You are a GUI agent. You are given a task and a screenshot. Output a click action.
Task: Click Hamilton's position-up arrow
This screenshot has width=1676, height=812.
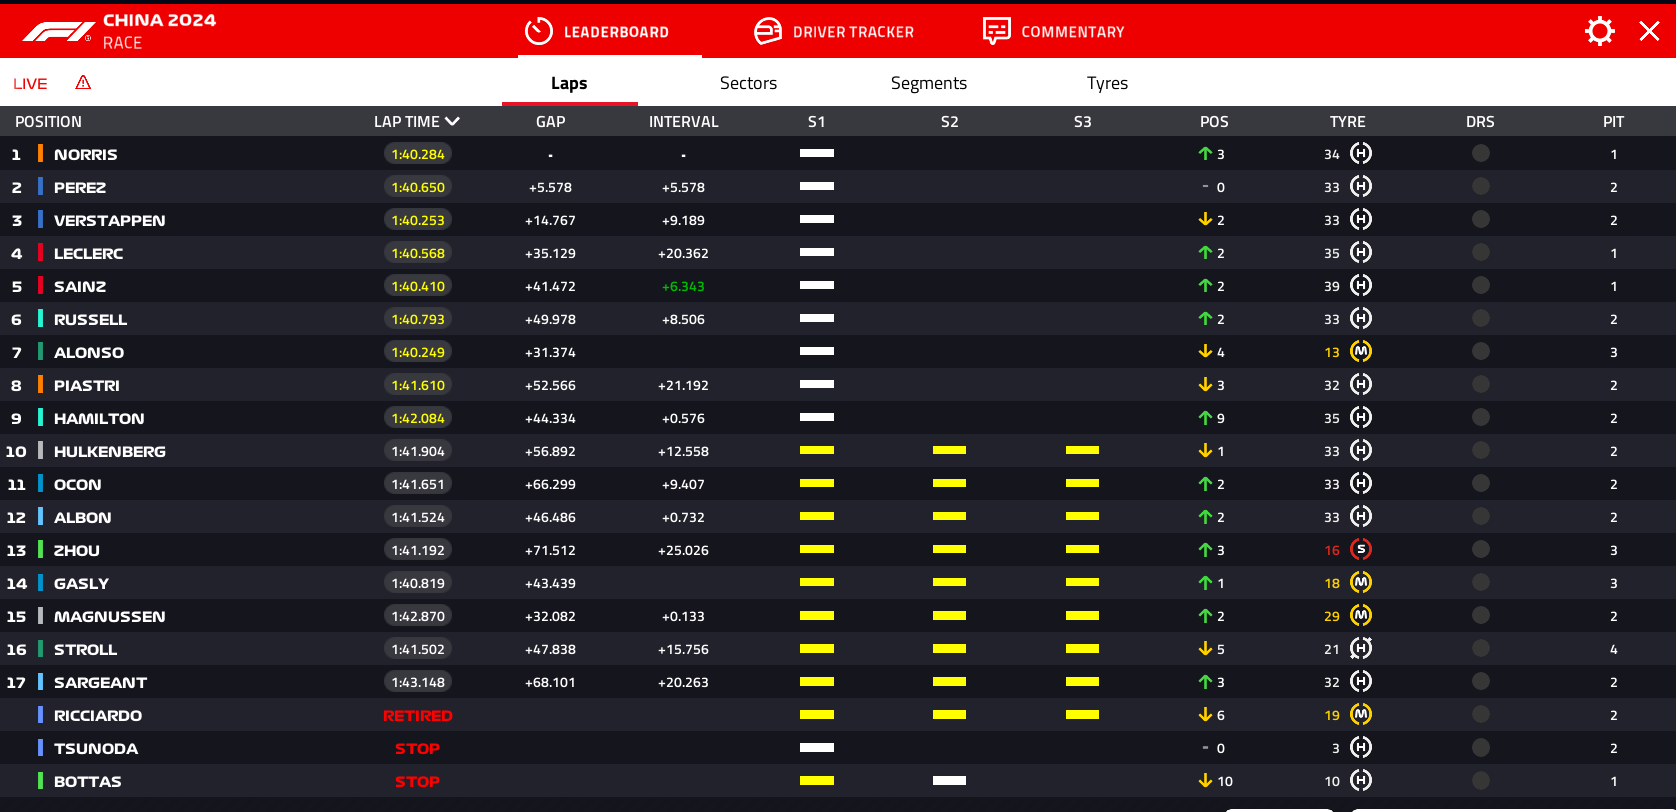[1205, 417]
